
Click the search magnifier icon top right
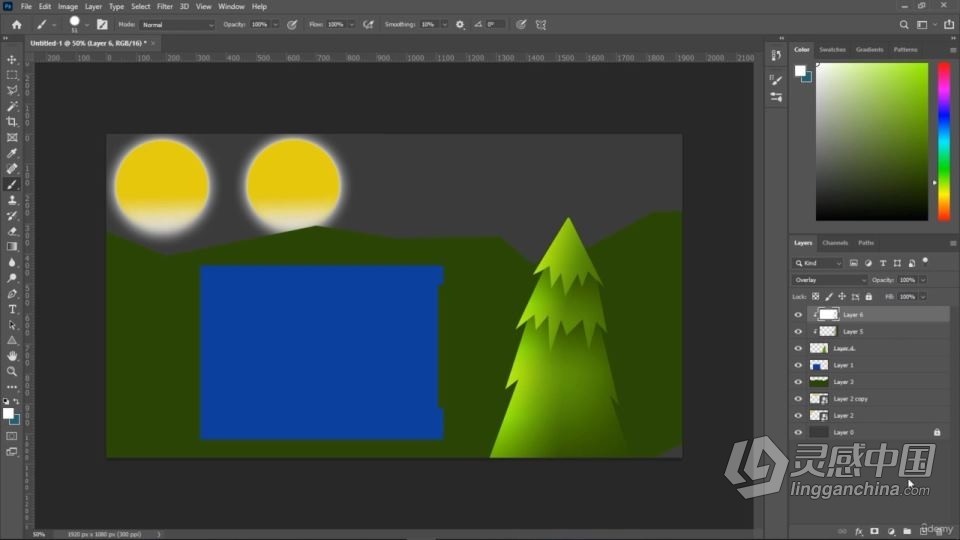coord(904,24)
